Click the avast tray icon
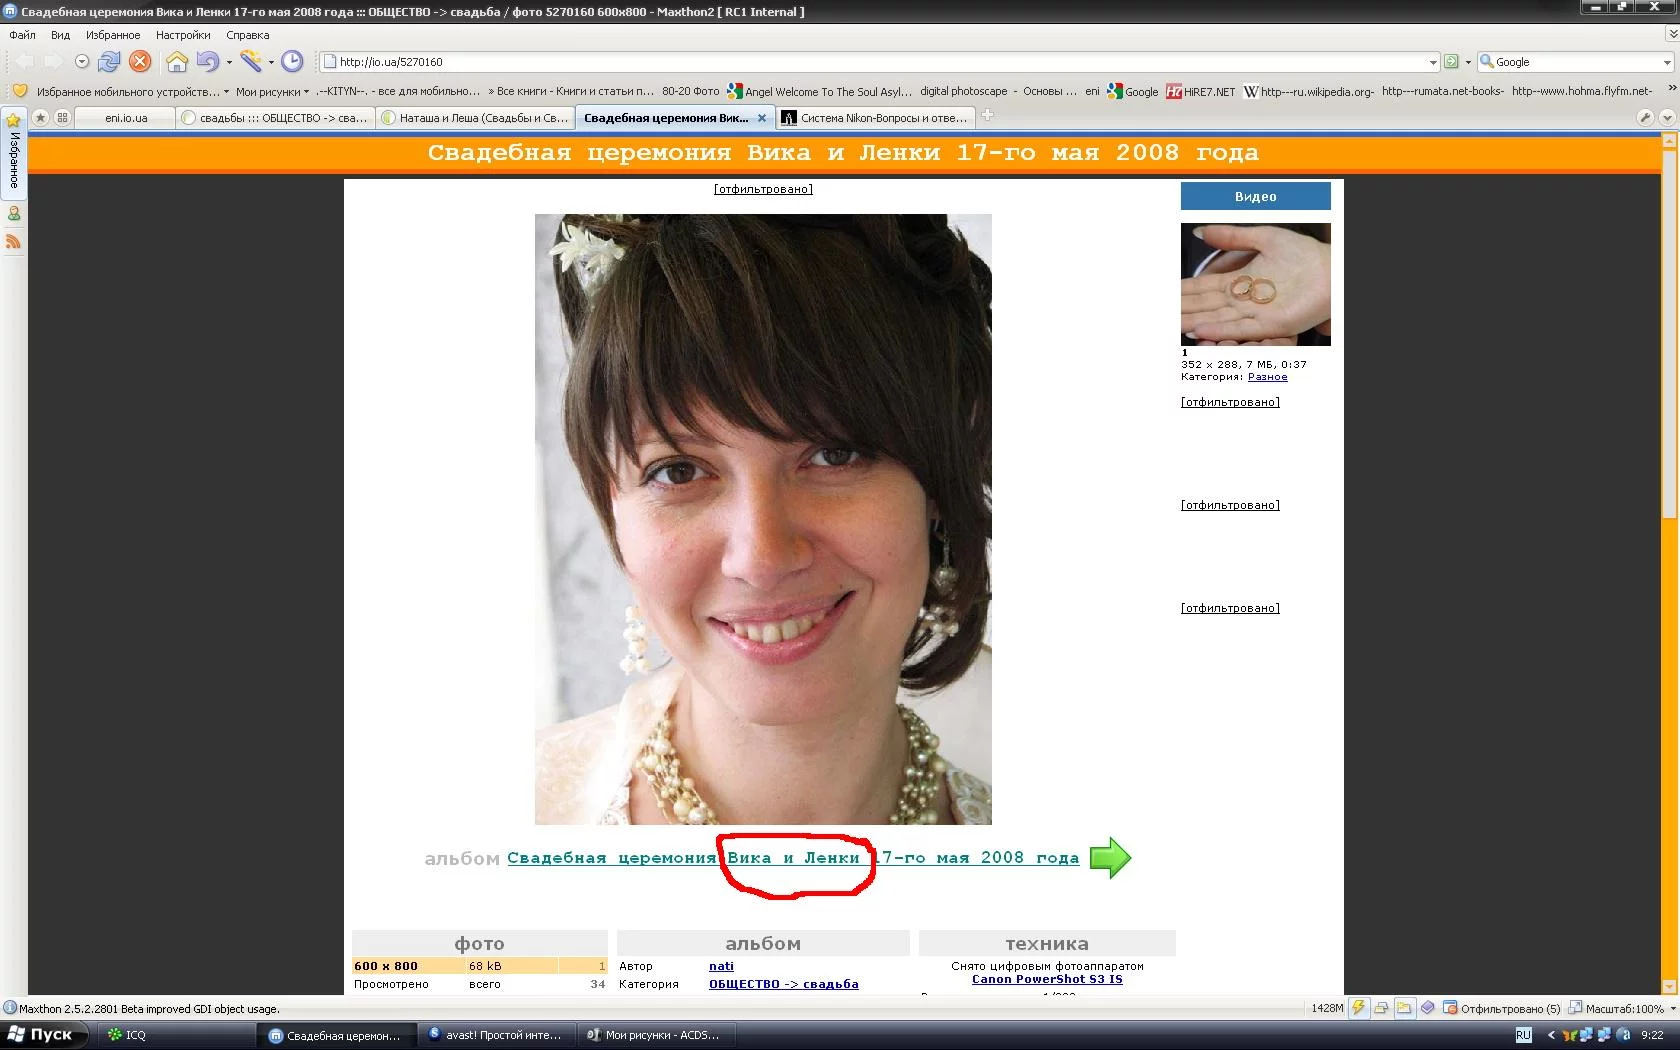1680x1050 pixels. coord(1624,1035)
